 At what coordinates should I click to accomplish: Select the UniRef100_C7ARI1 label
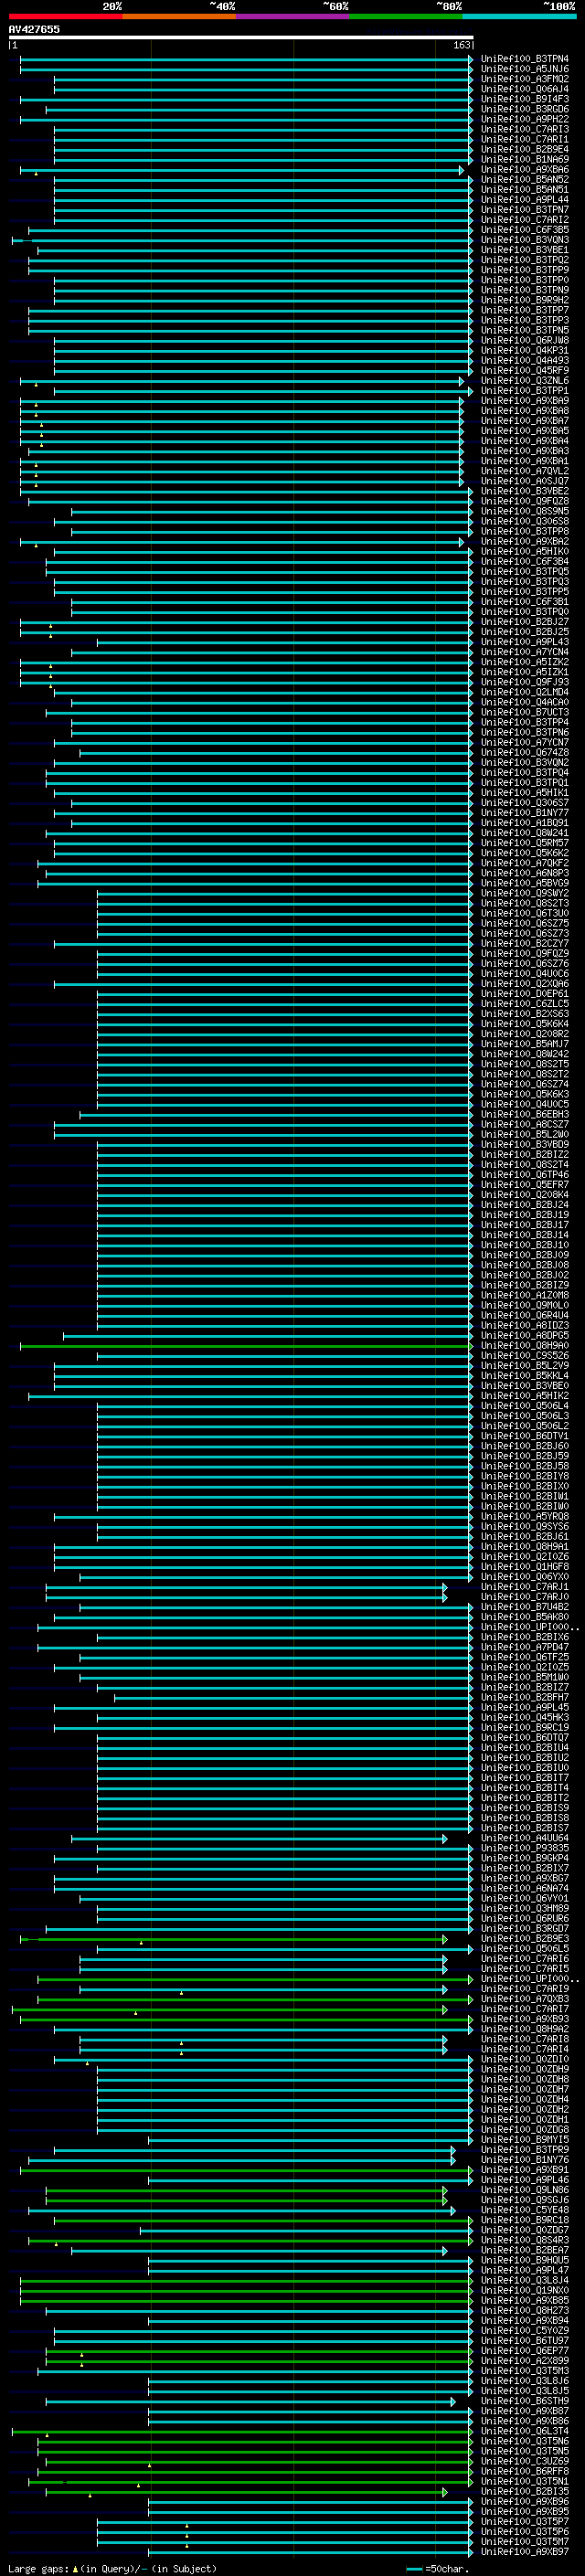[x=524, y=139]
